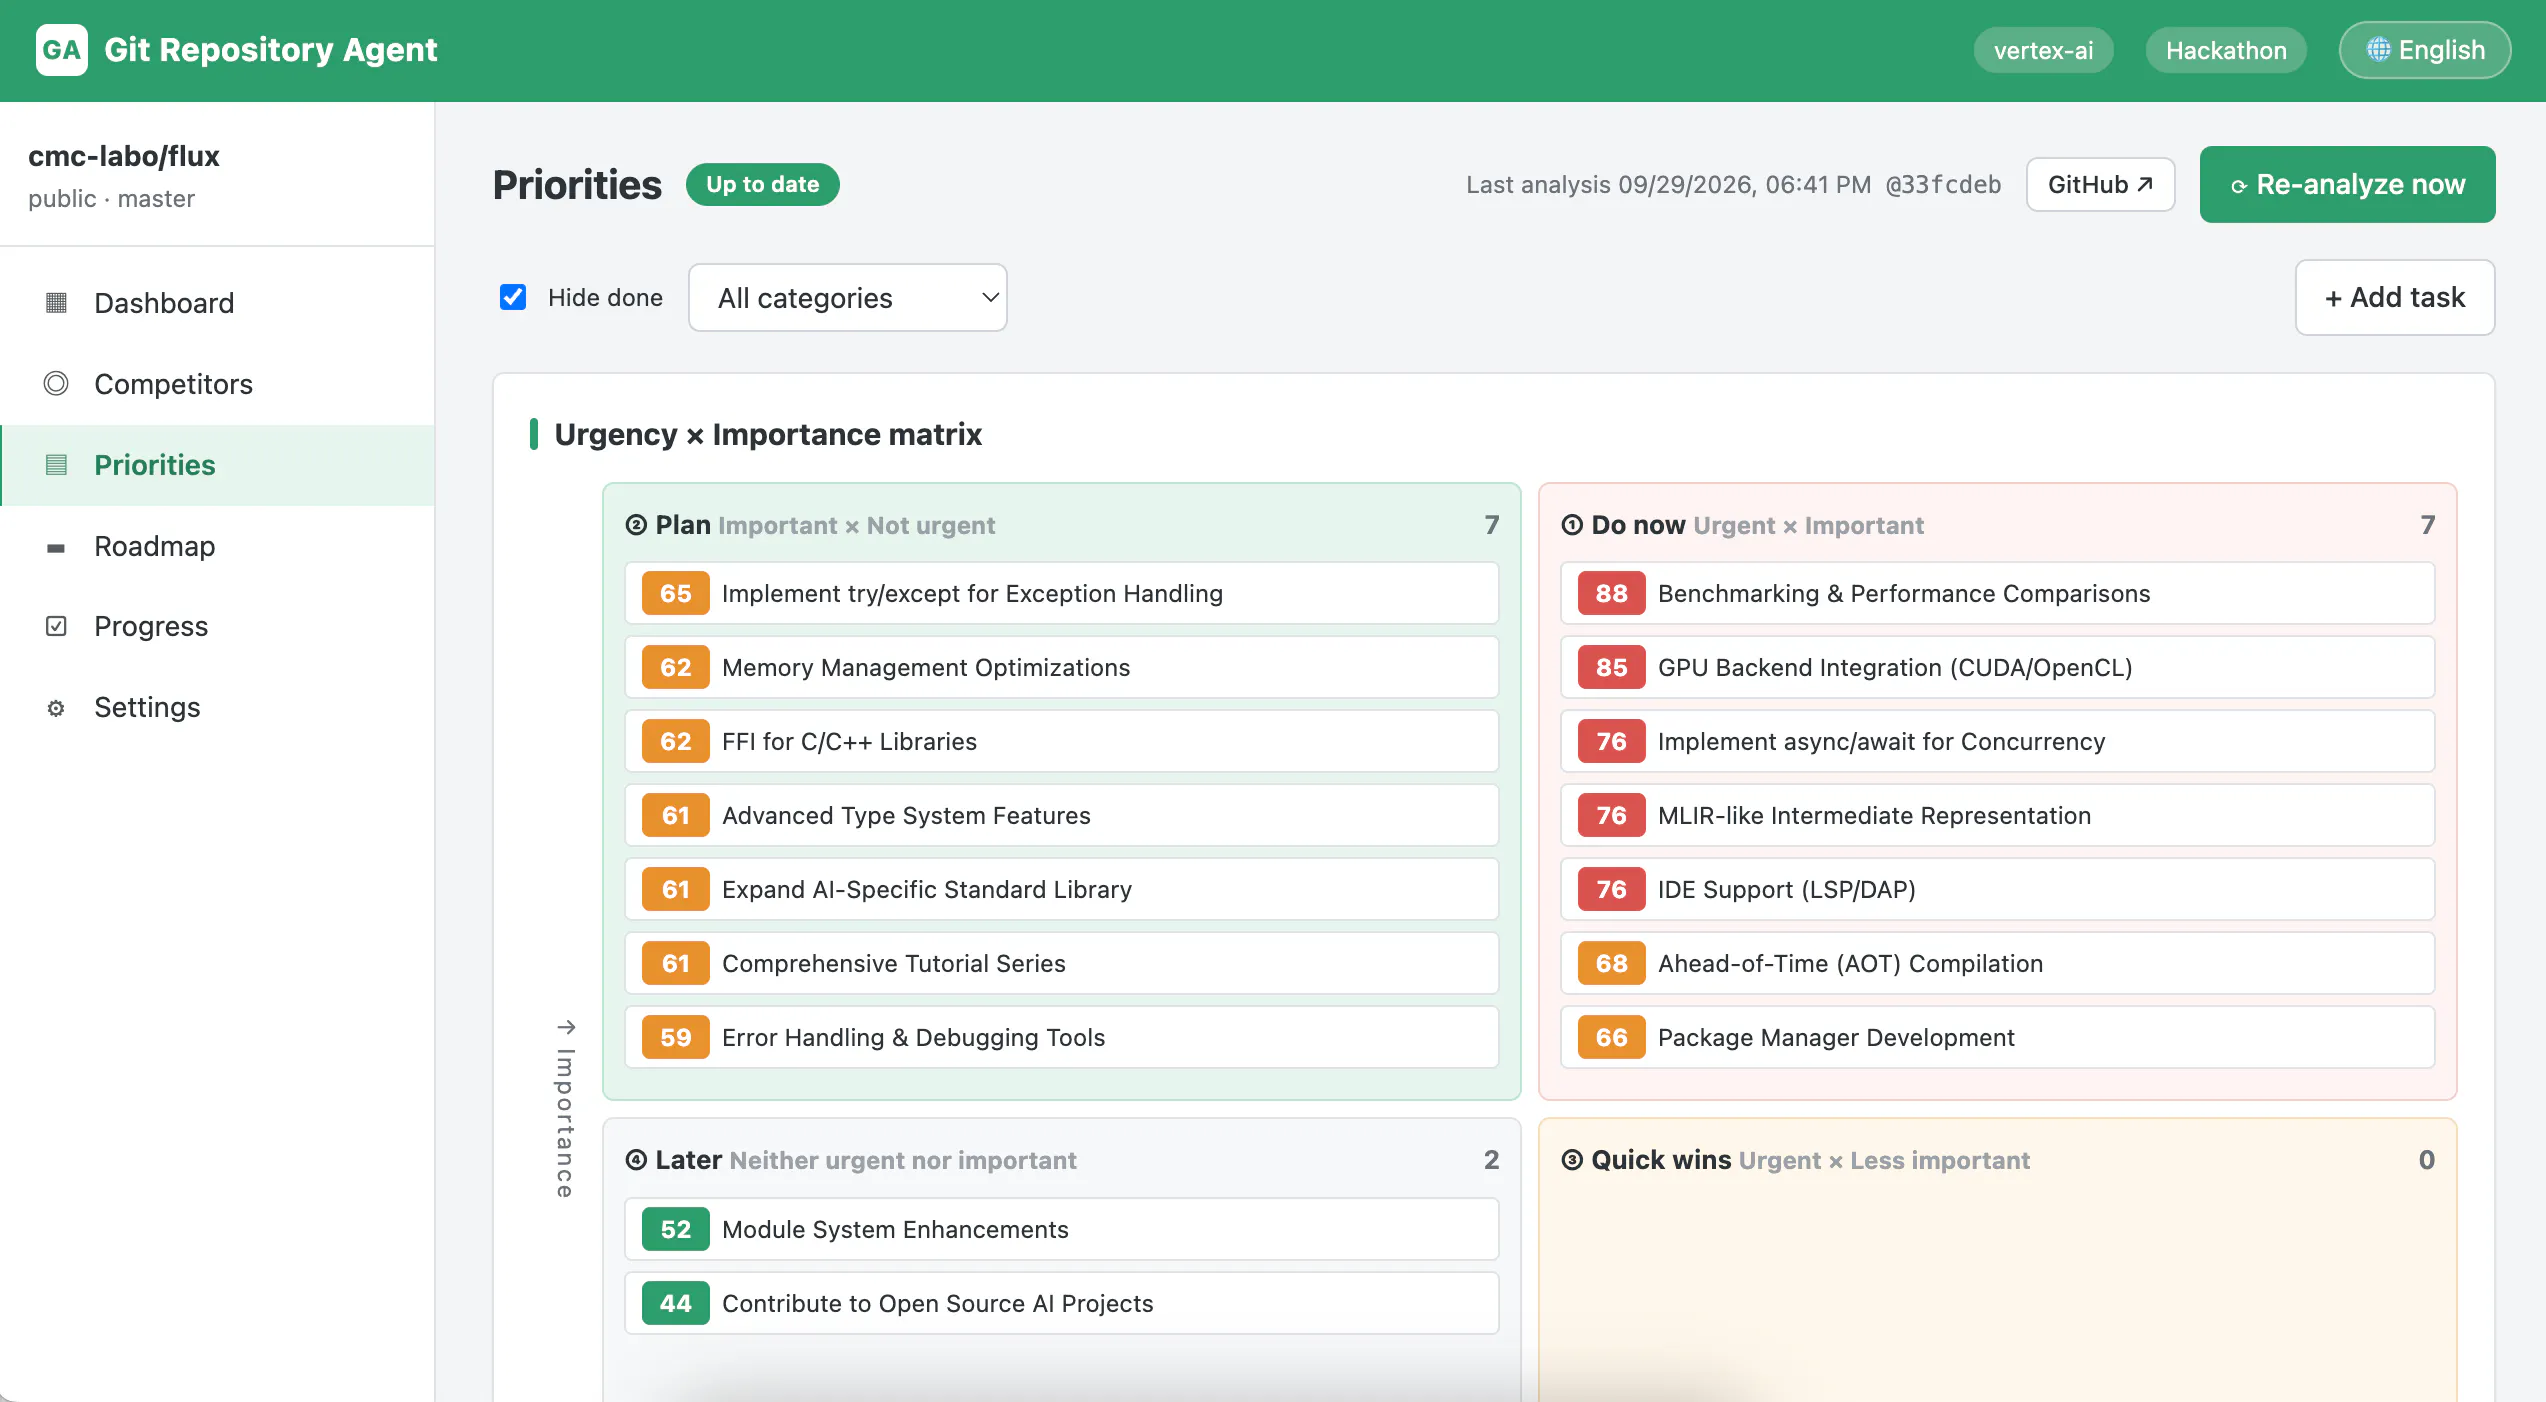Click the vertex-ai pill
Screen dimensions: 2546x1402
[2043, 50]
